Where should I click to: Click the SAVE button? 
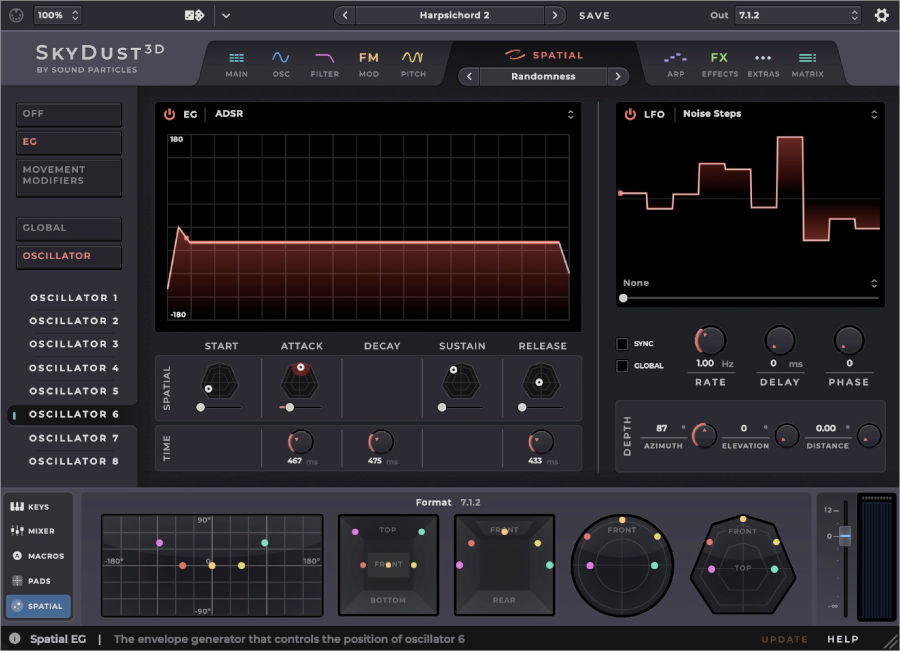click(x=594, y=15)
